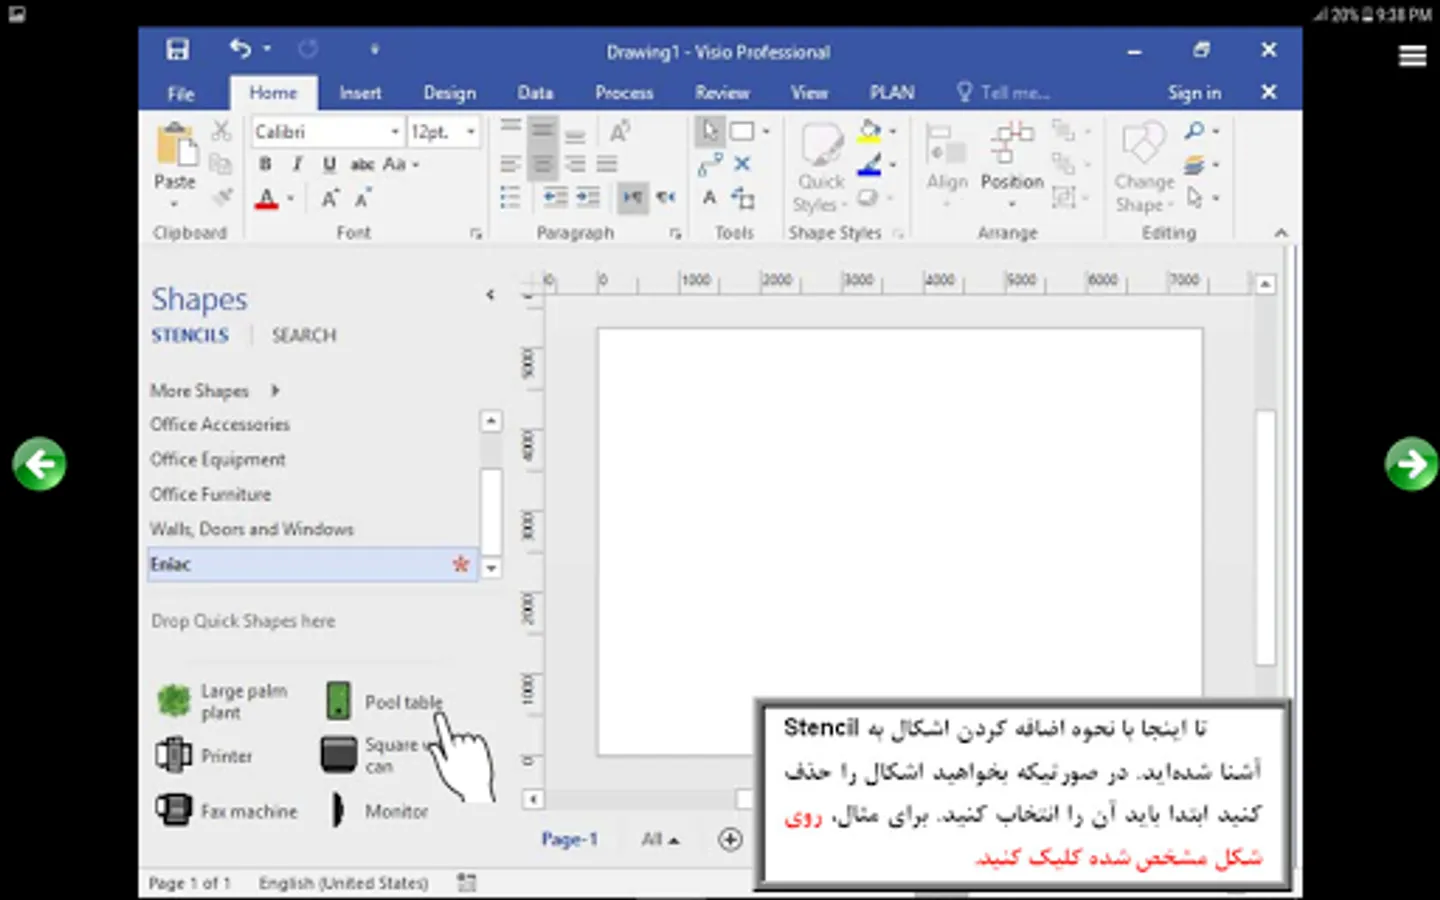Toggle bold formatting
Screen dimensions: 1440x900
(265, 164)
